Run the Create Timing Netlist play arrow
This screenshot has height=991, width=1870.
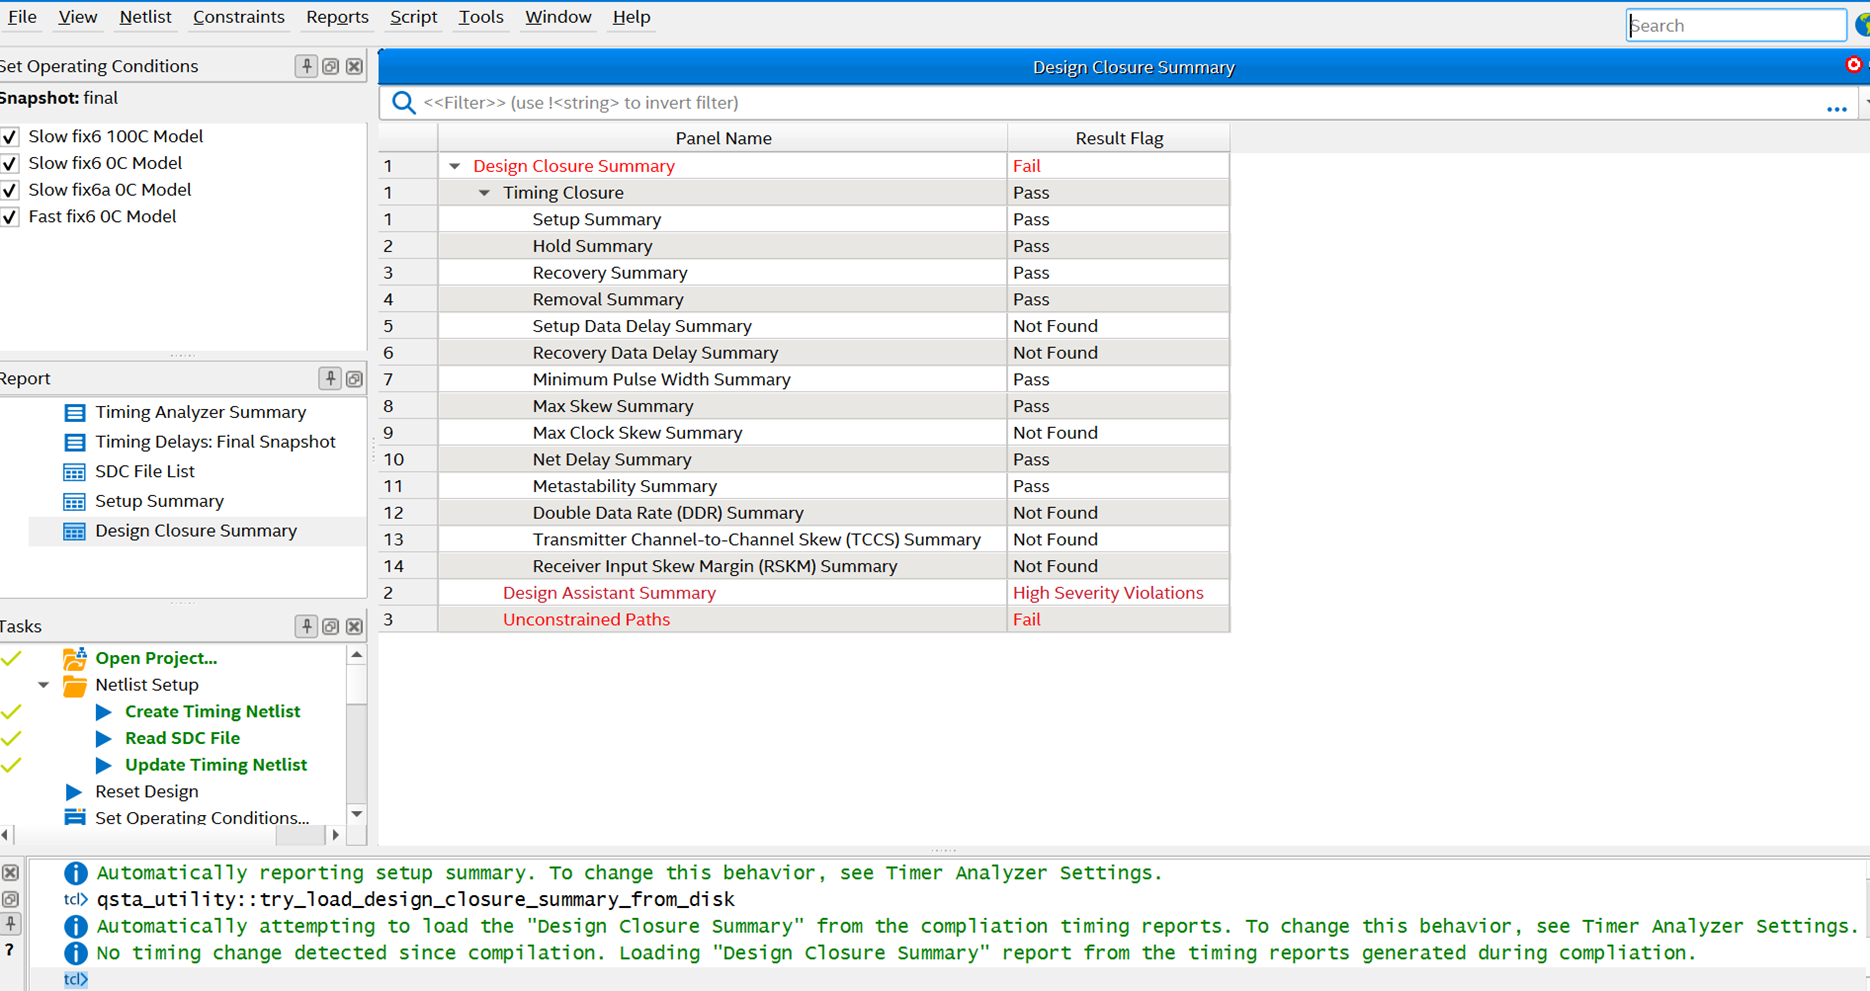pyautogui.click(x=103, y=712)
